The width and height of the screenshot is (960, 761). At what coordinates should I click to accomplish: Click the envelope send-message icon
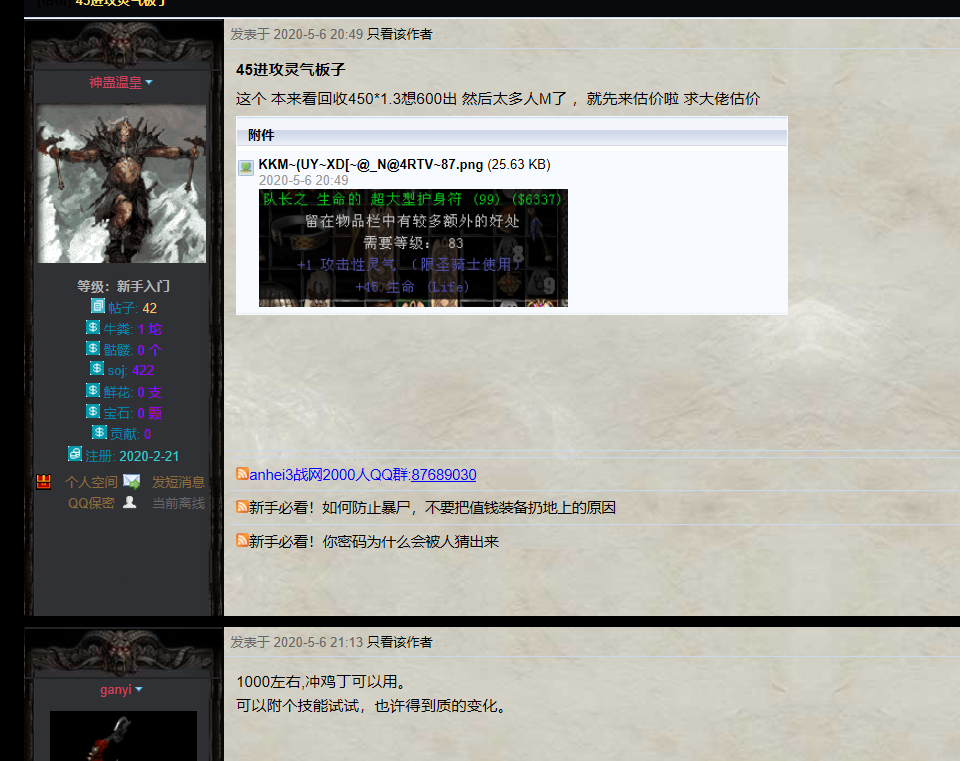coord(131,482)
